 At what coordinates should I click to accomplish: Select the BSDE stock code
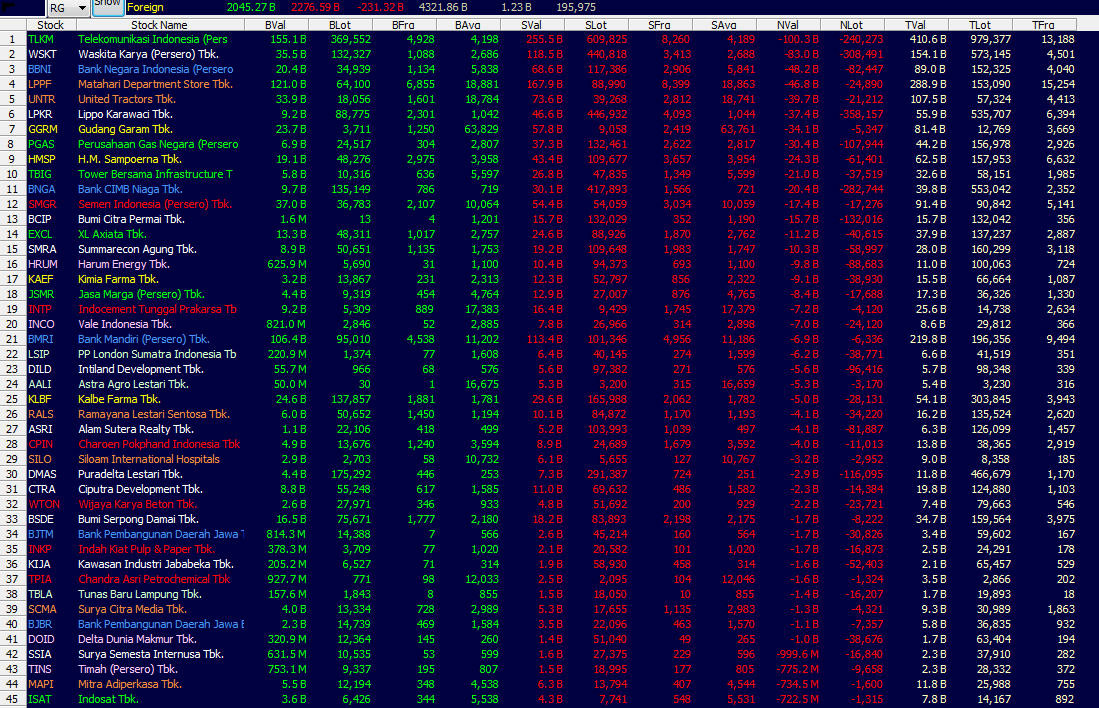click(41, 519)
